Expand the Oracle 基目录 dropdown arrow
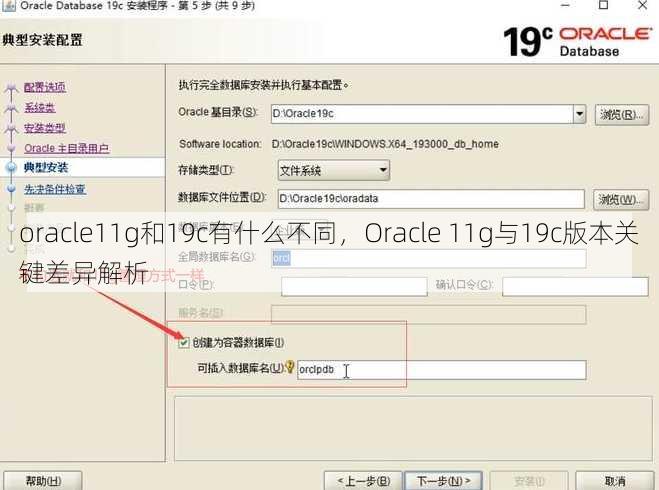659x490 pixels. click(x=580, y=114)
